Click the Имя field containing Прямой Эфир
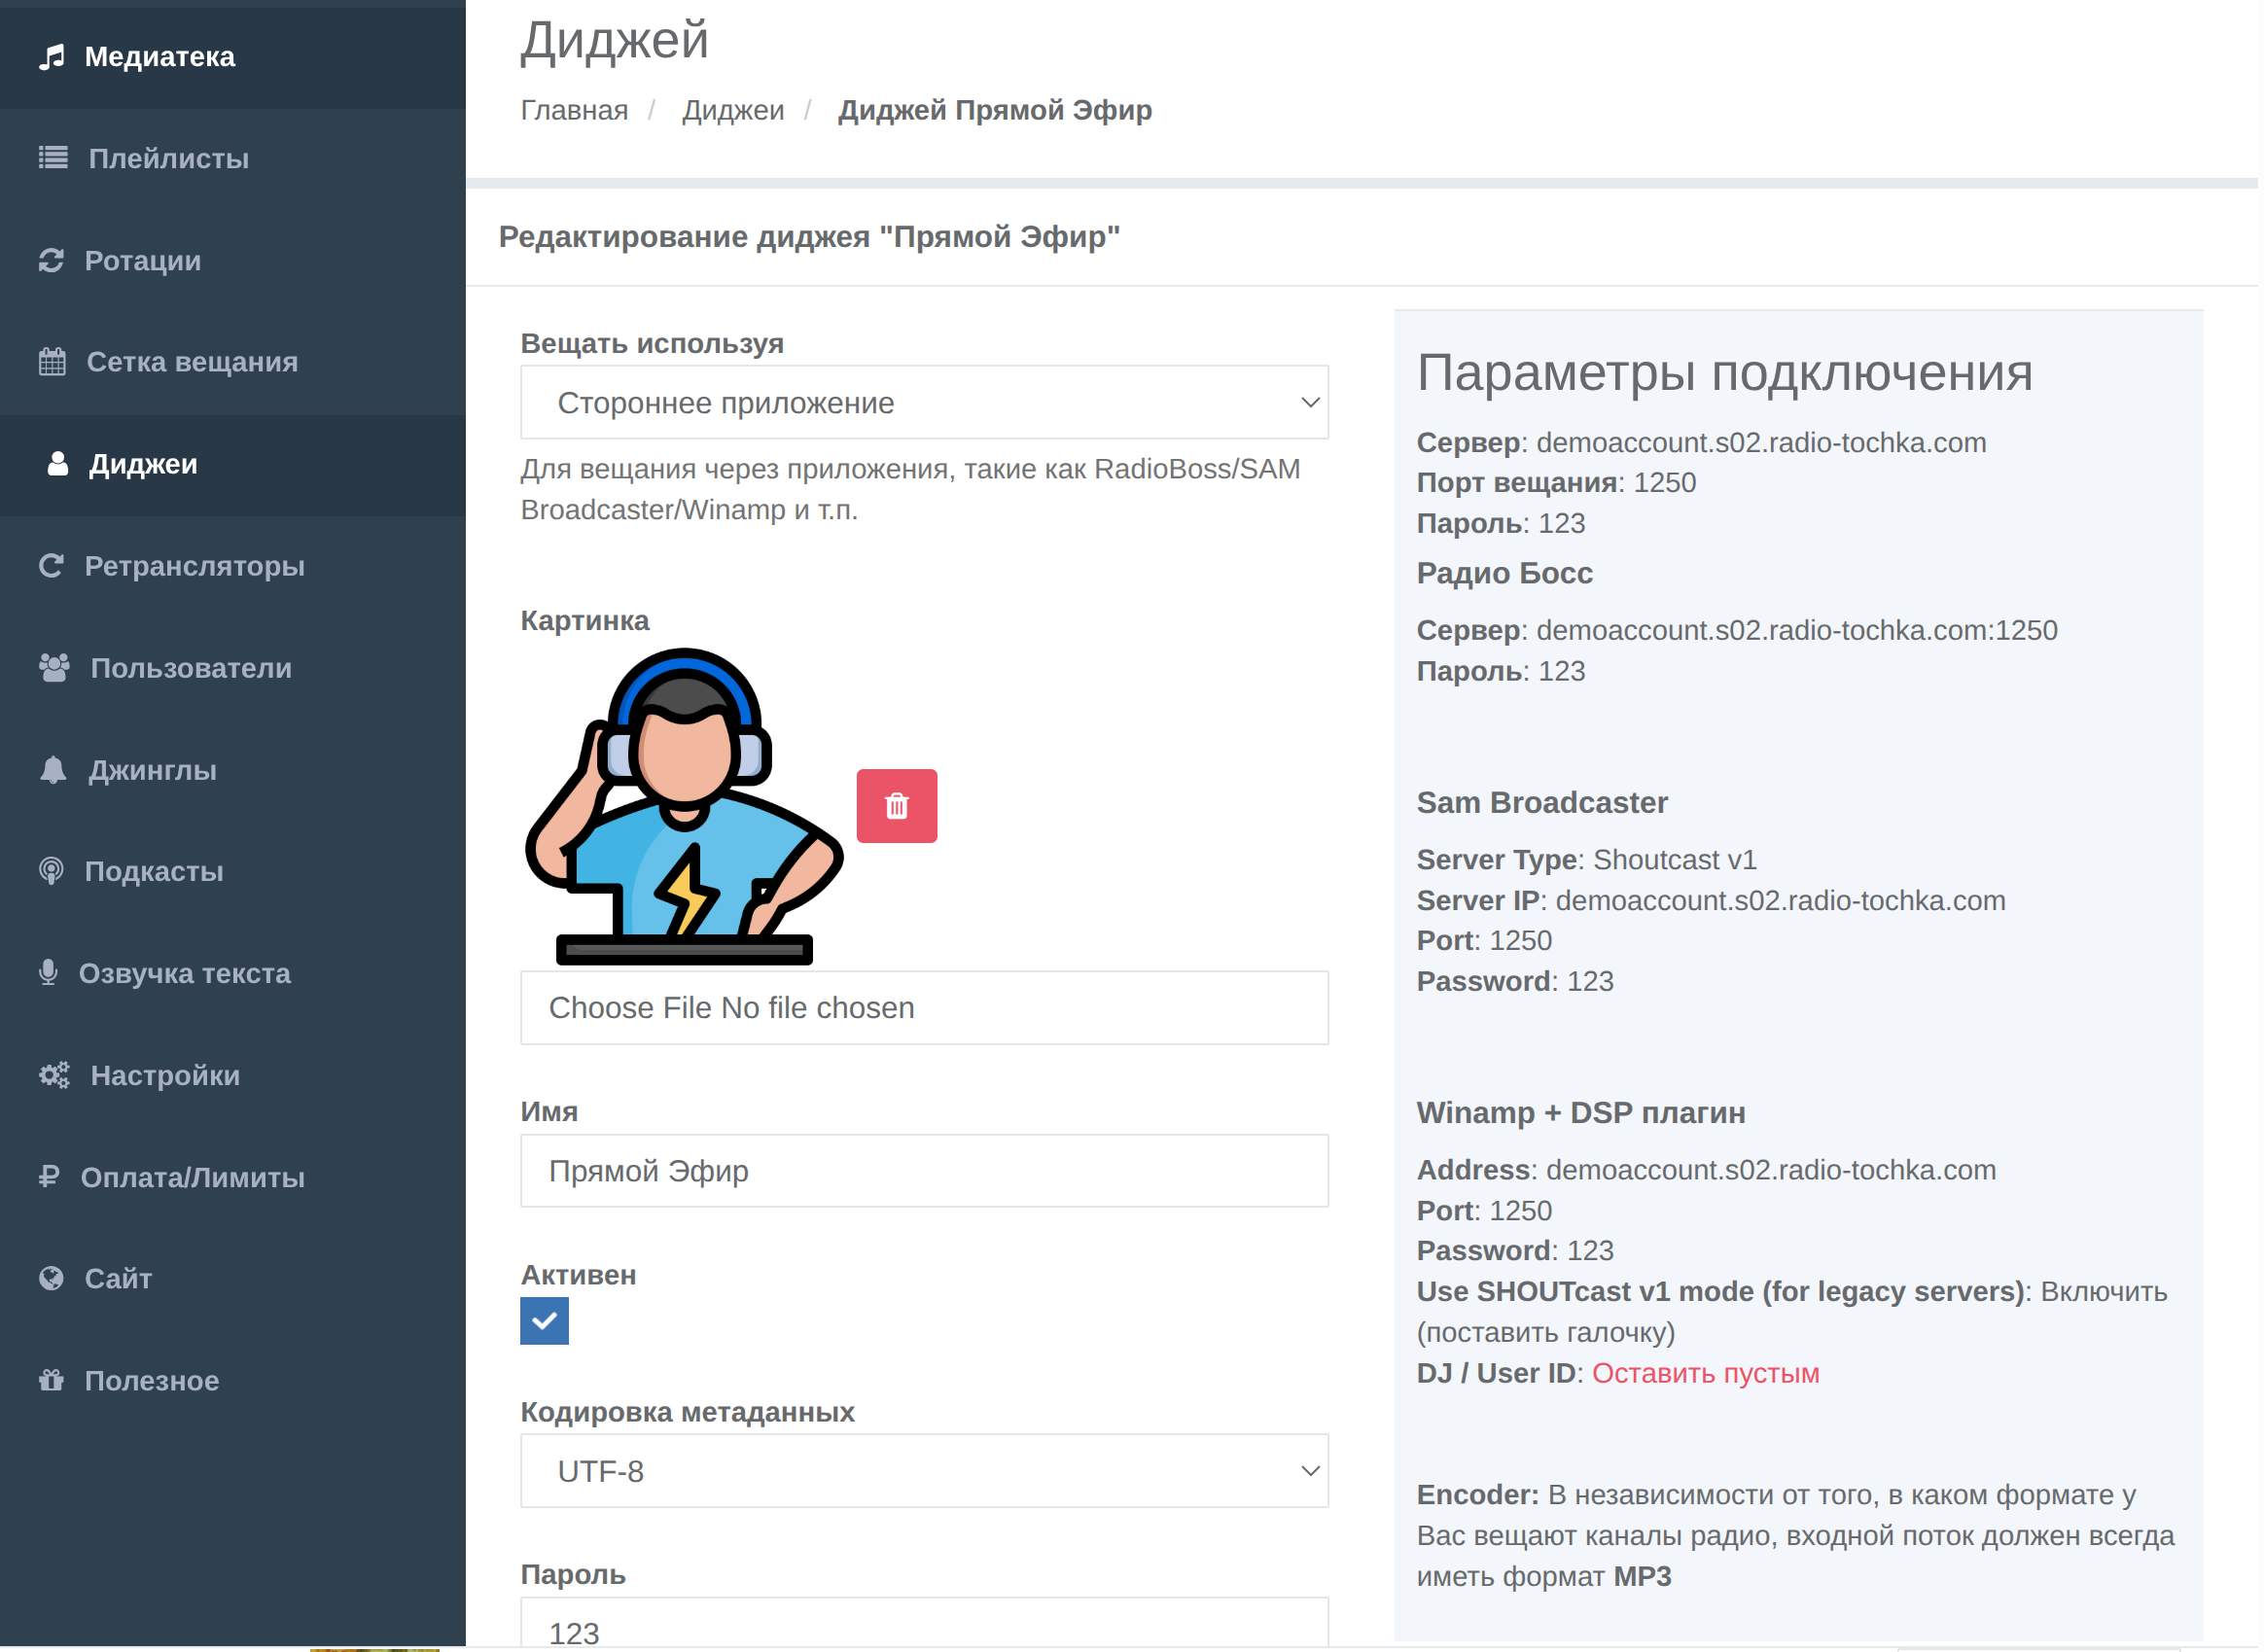The width and height of the screenshot is (2264, 1652). [924, 1171]
